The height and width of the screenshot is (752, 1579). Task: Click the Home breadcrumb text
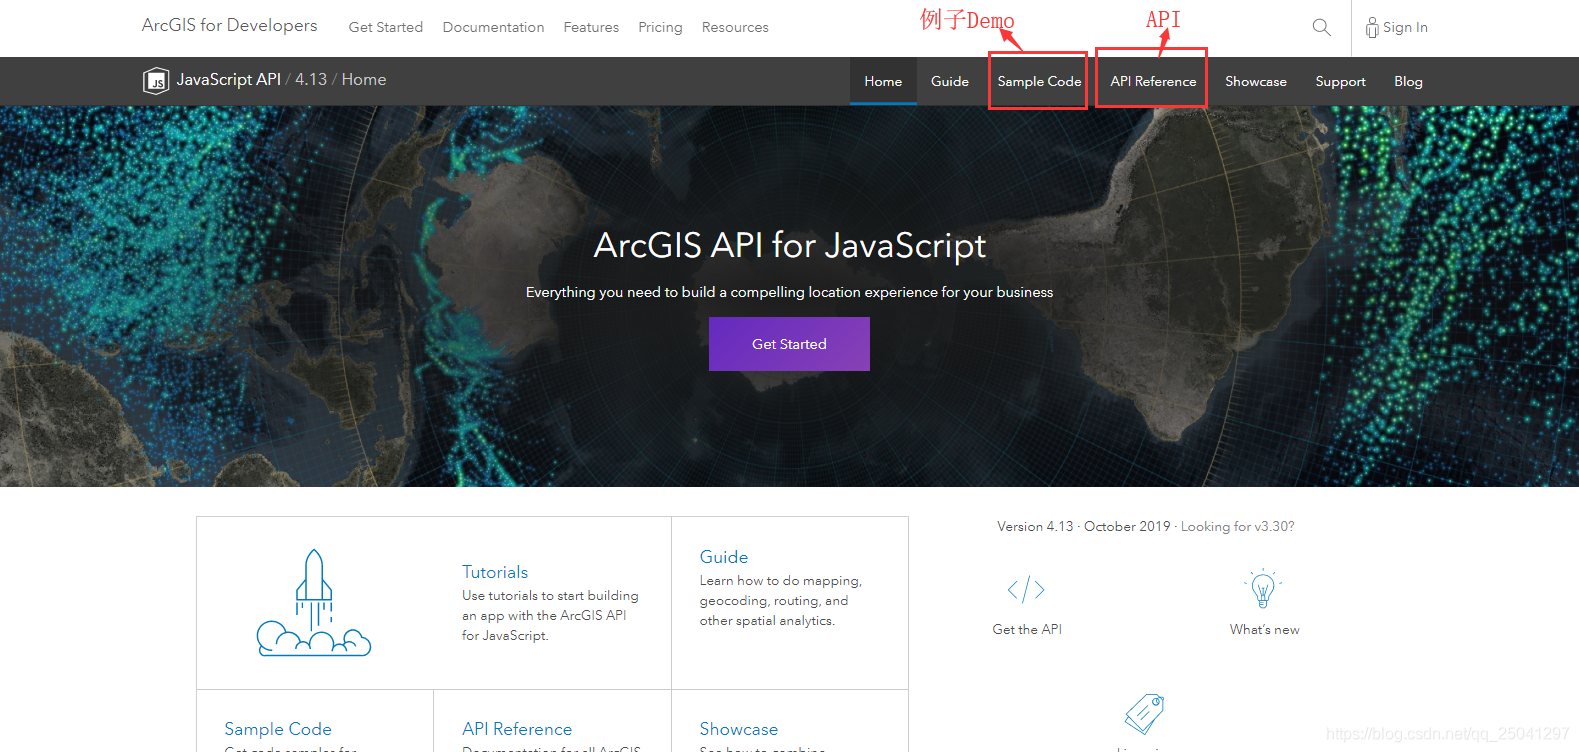coord(364,79)
